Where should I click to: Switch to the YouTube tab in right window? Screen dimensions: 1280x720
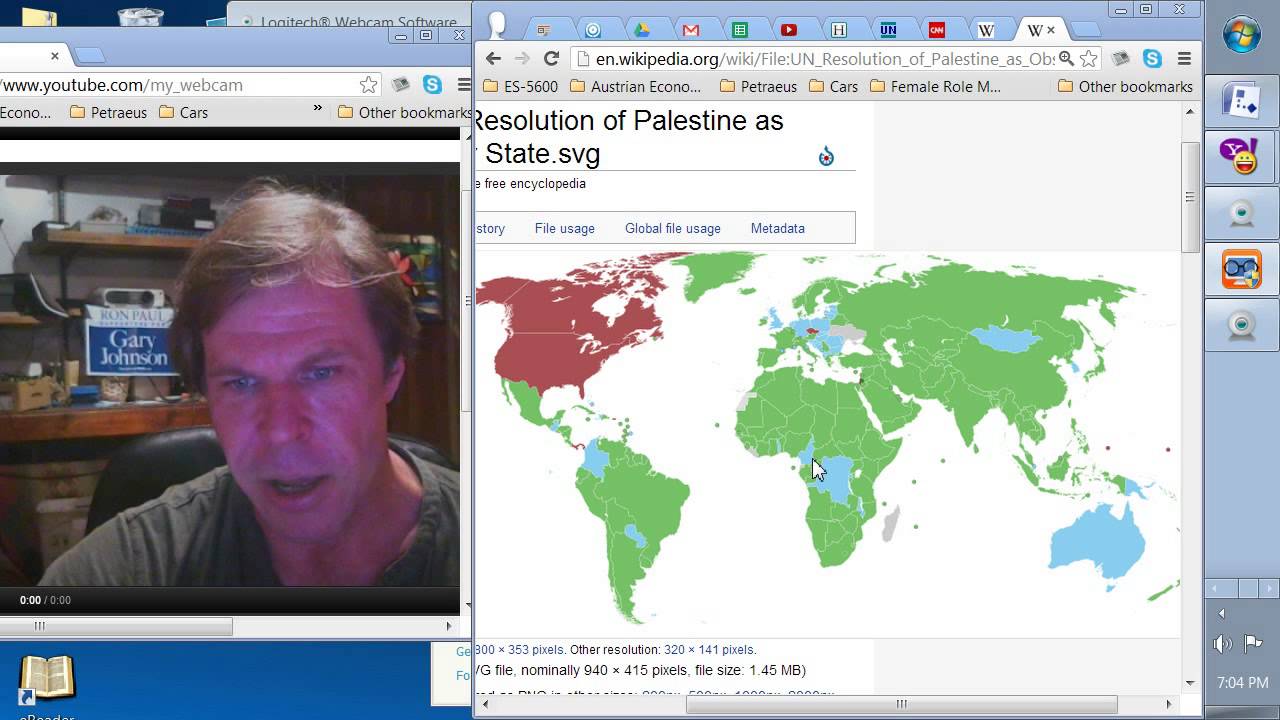[789, 30]
